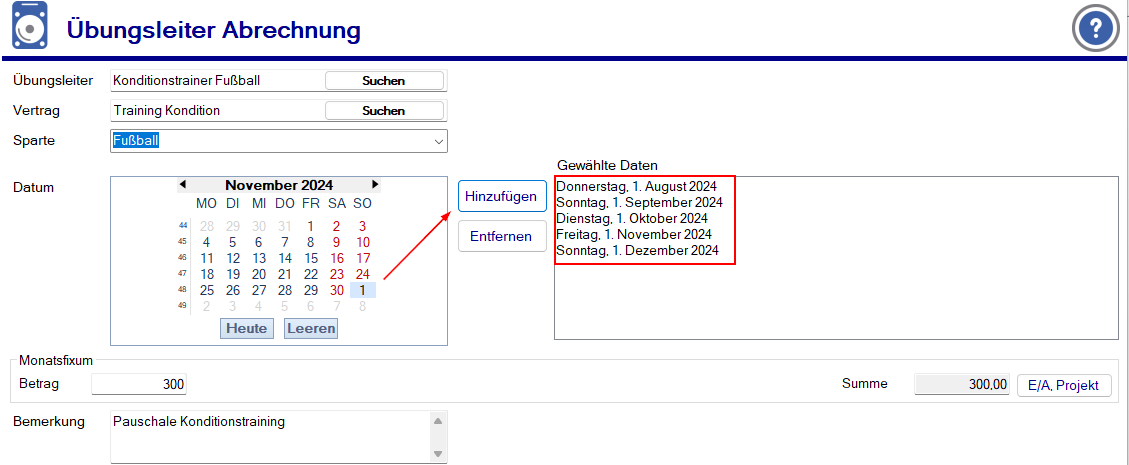Click the Heute button
This screenshot has height=465, width=1129.
coord(246,328)
